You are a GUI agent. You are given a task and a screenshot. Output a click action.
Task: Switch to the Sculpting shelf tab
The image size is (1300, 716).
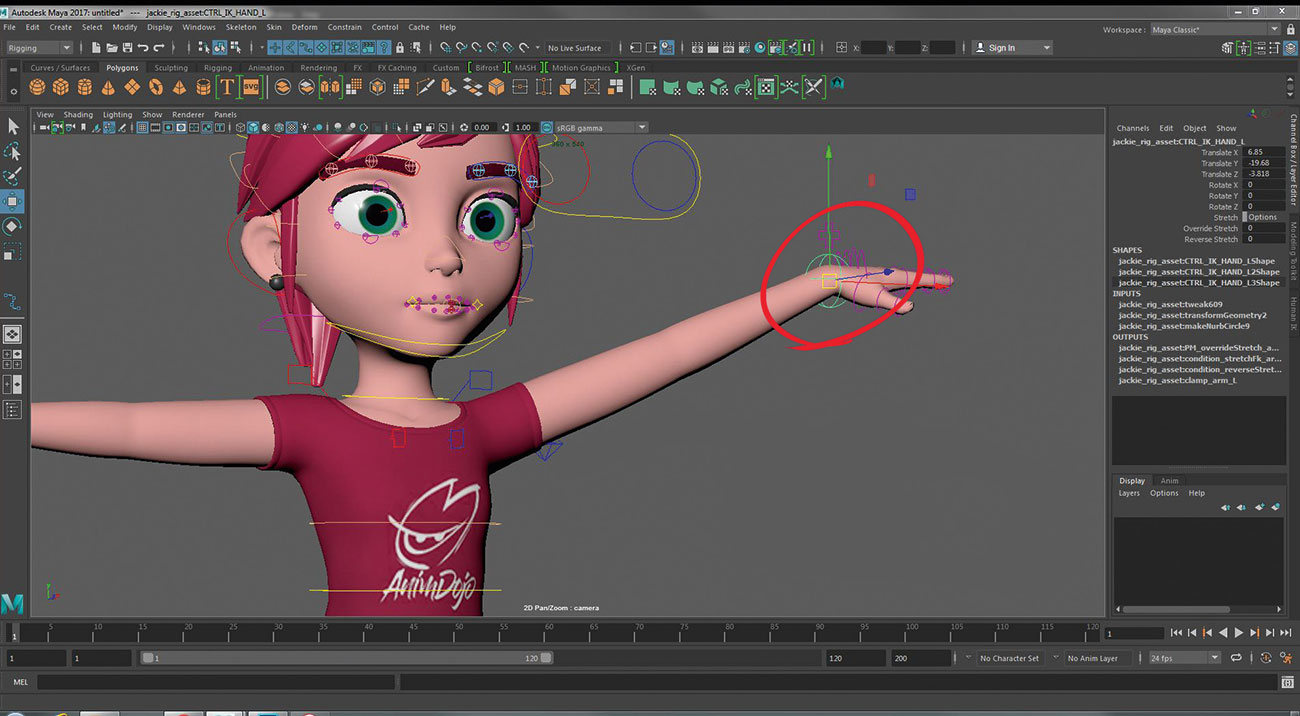171,68
